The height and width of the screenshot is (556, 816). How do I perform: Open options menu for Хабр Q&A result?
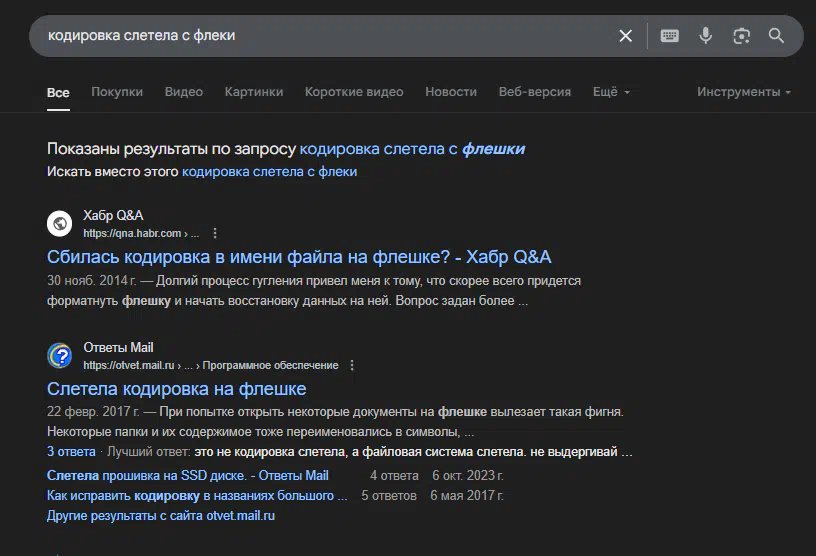215,233
